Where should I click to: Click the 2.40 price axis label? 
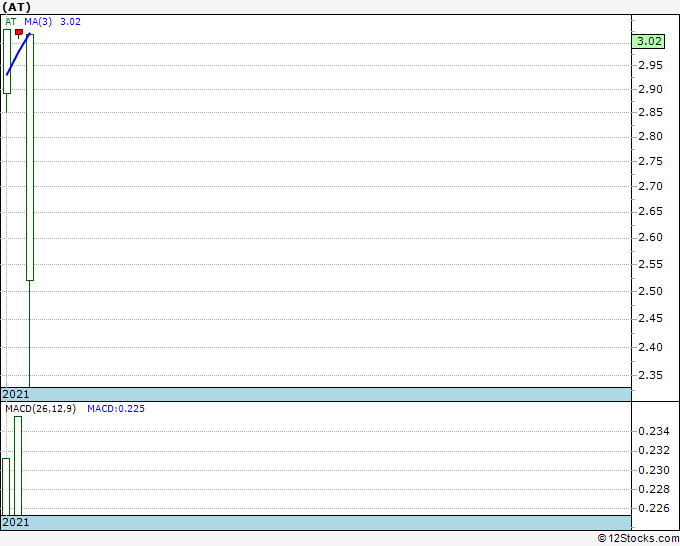pos(651,347)
